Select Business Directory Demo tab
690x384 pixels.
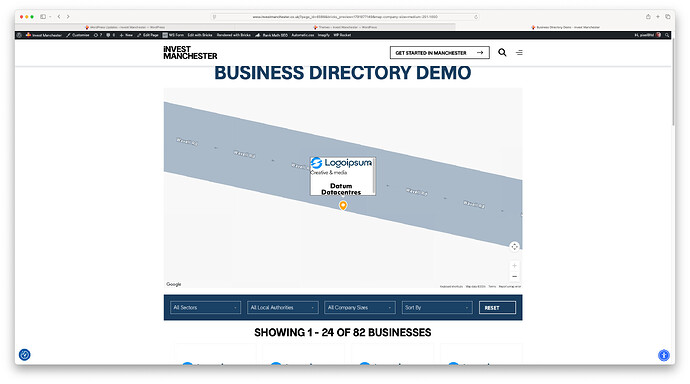point(565,27)
